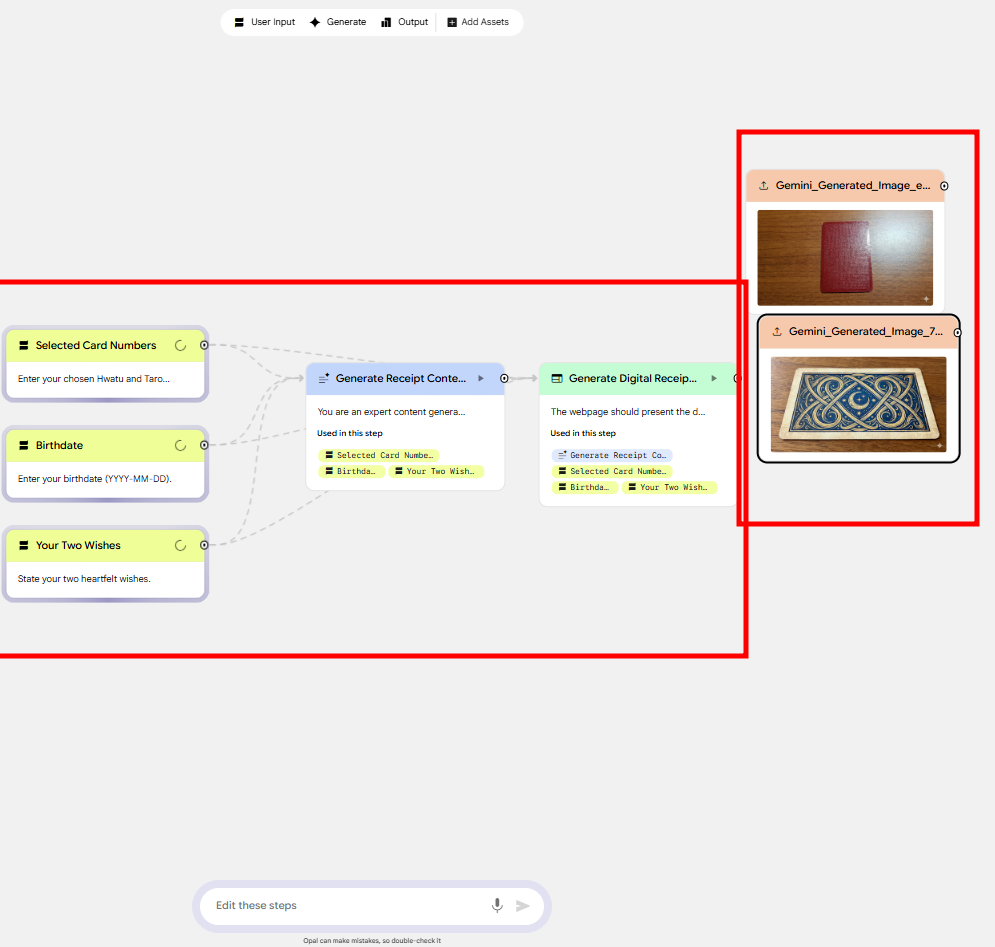Click output port of Gemini_Generated_Image_e asset
The width and height of the screenshot is (995, 947).
944,186
